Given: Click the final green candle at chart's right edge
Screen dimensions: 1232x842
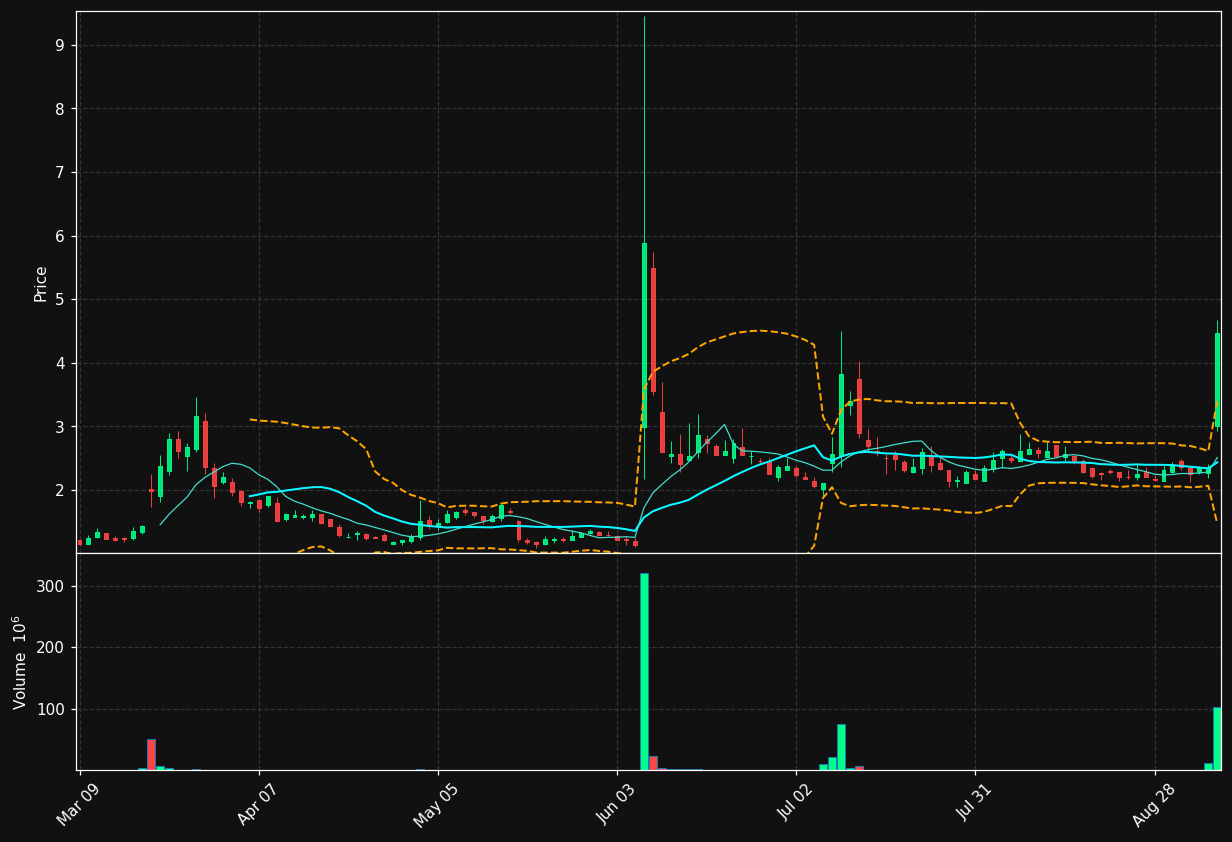Looking at the screenshot, I should [x=1217, y=380].
